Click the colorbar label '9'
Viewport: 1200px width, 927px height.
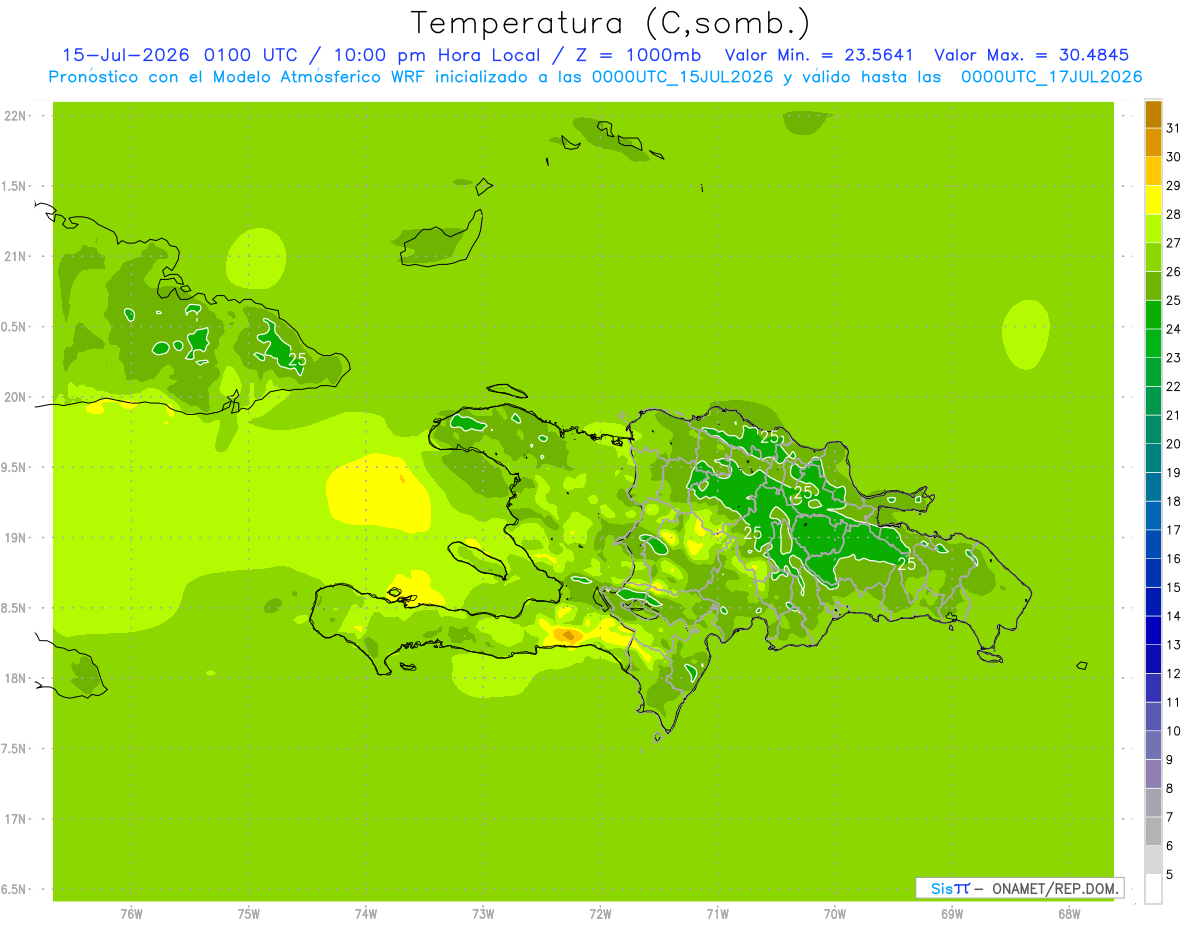point(1170,760)
